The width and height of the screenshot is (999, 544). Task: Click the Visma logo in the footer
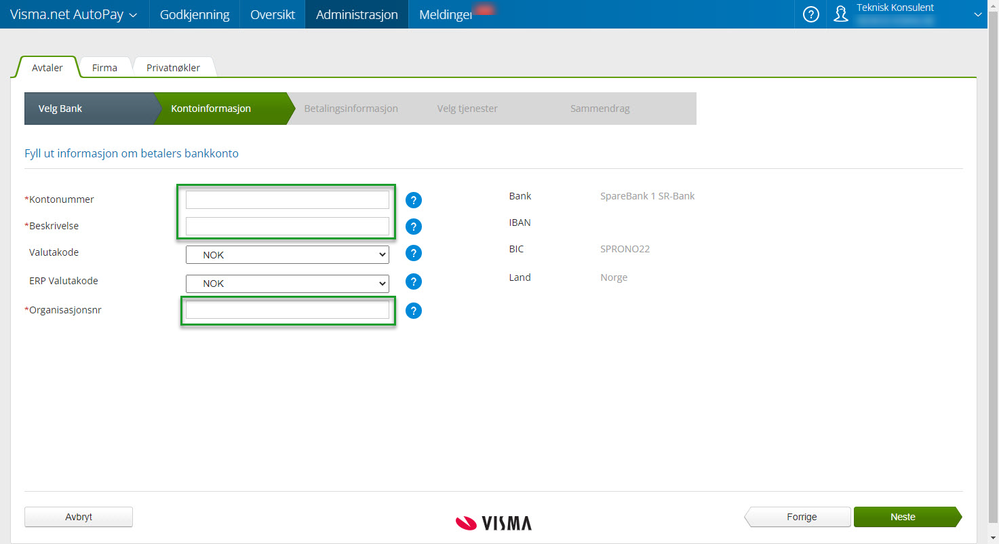(x=494, y=523)
